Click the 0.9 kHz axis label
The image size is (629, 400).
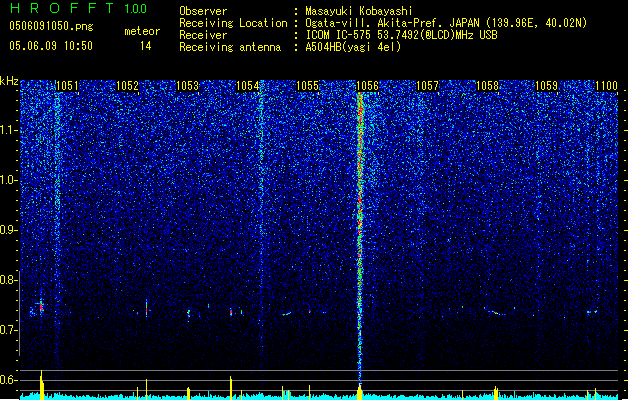pyautogui.click(x=8, y=230)
